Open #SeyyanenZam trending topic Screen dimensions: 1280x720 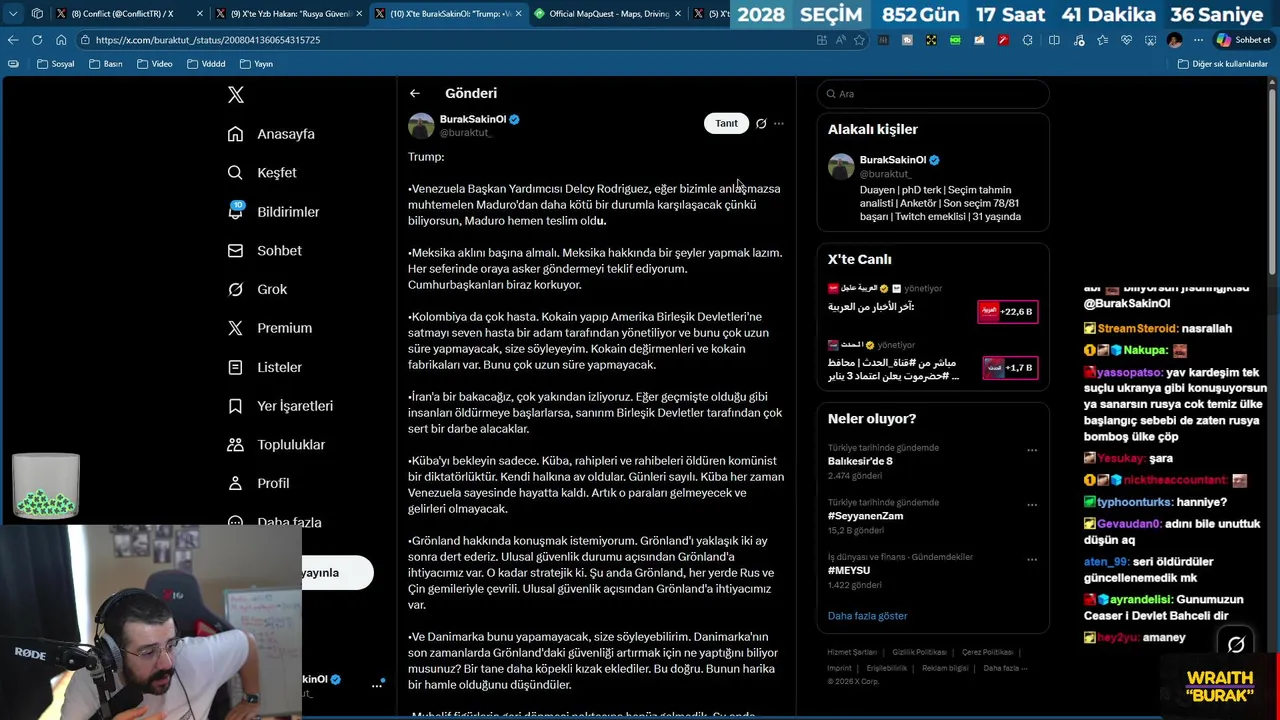click(865, 516)
